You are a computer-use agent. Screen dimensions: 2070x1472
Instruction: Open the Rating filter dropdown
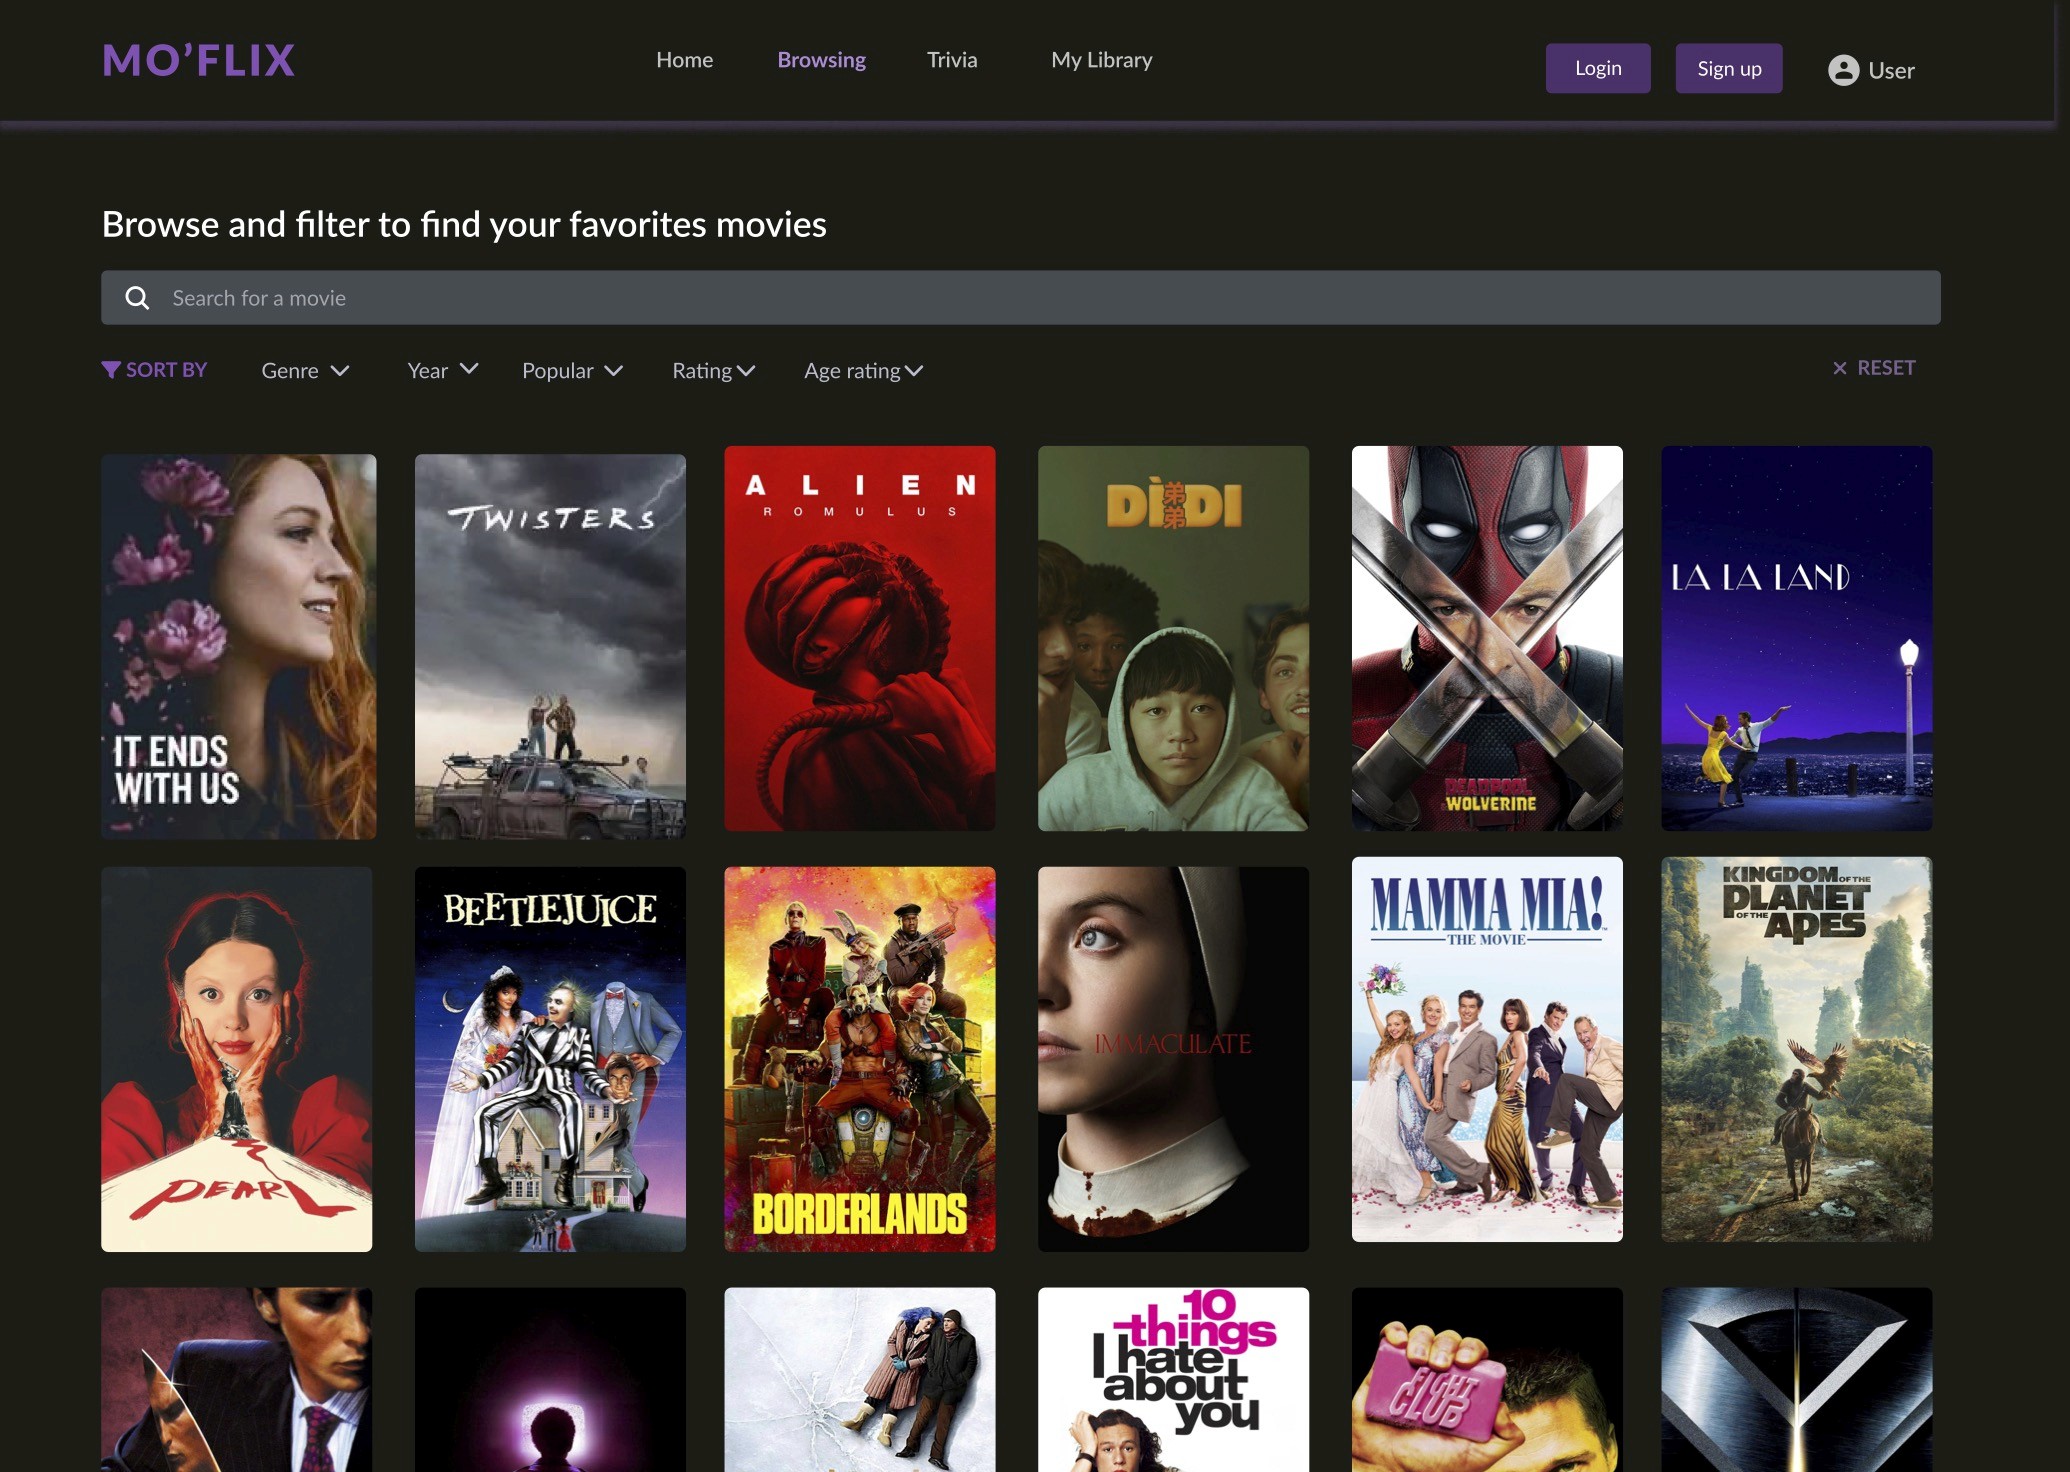pyautogui.click(x=713, y=371)
